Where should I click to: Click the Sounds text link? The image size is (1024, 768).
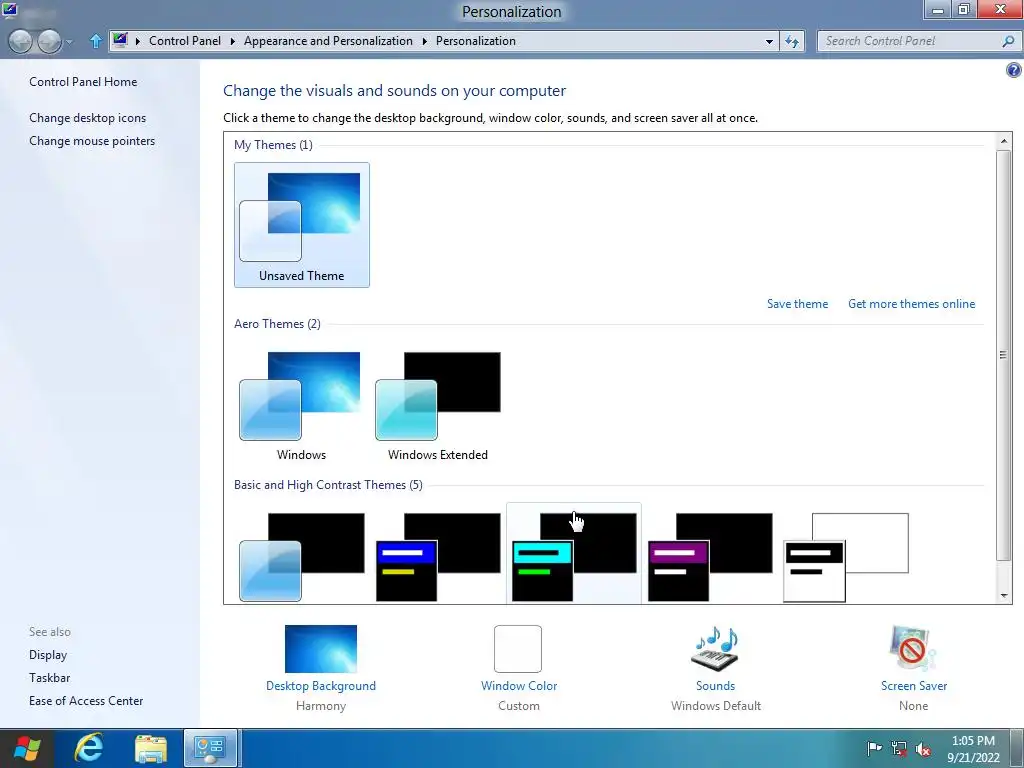(x=715, y=686)
